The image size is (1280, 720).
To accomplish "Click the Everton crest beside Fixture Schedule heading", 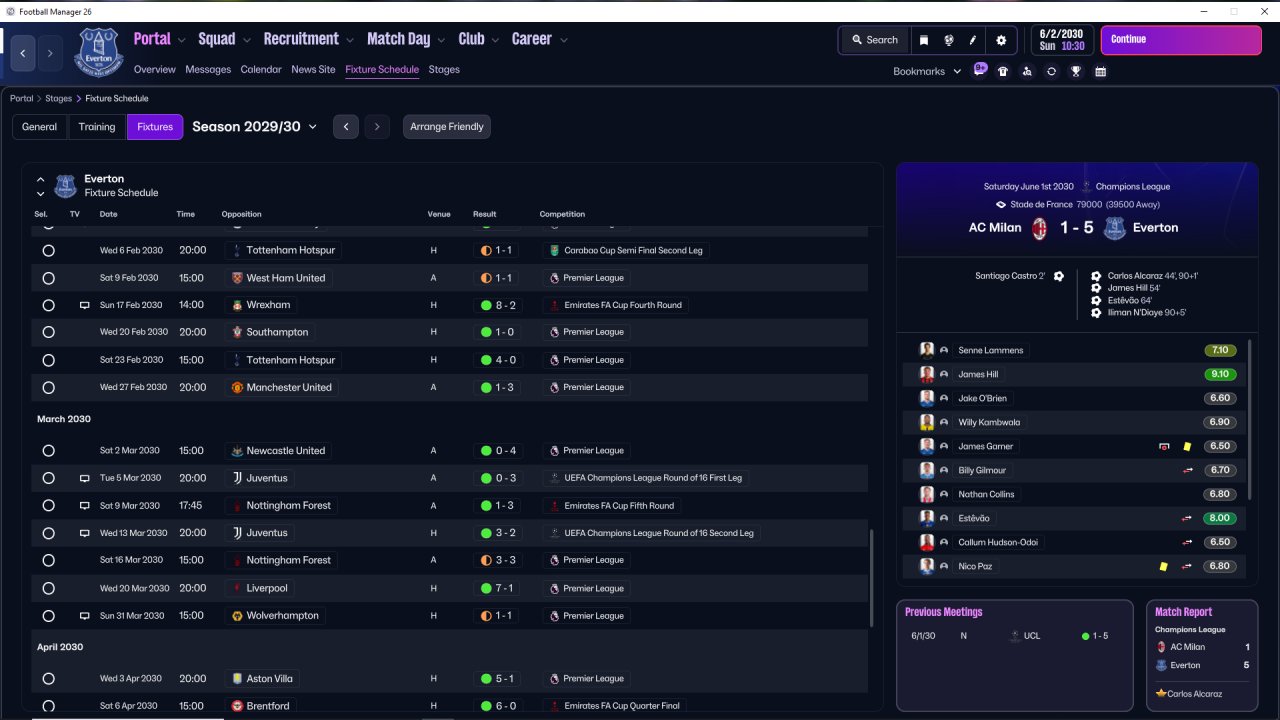I will [65, 186].
